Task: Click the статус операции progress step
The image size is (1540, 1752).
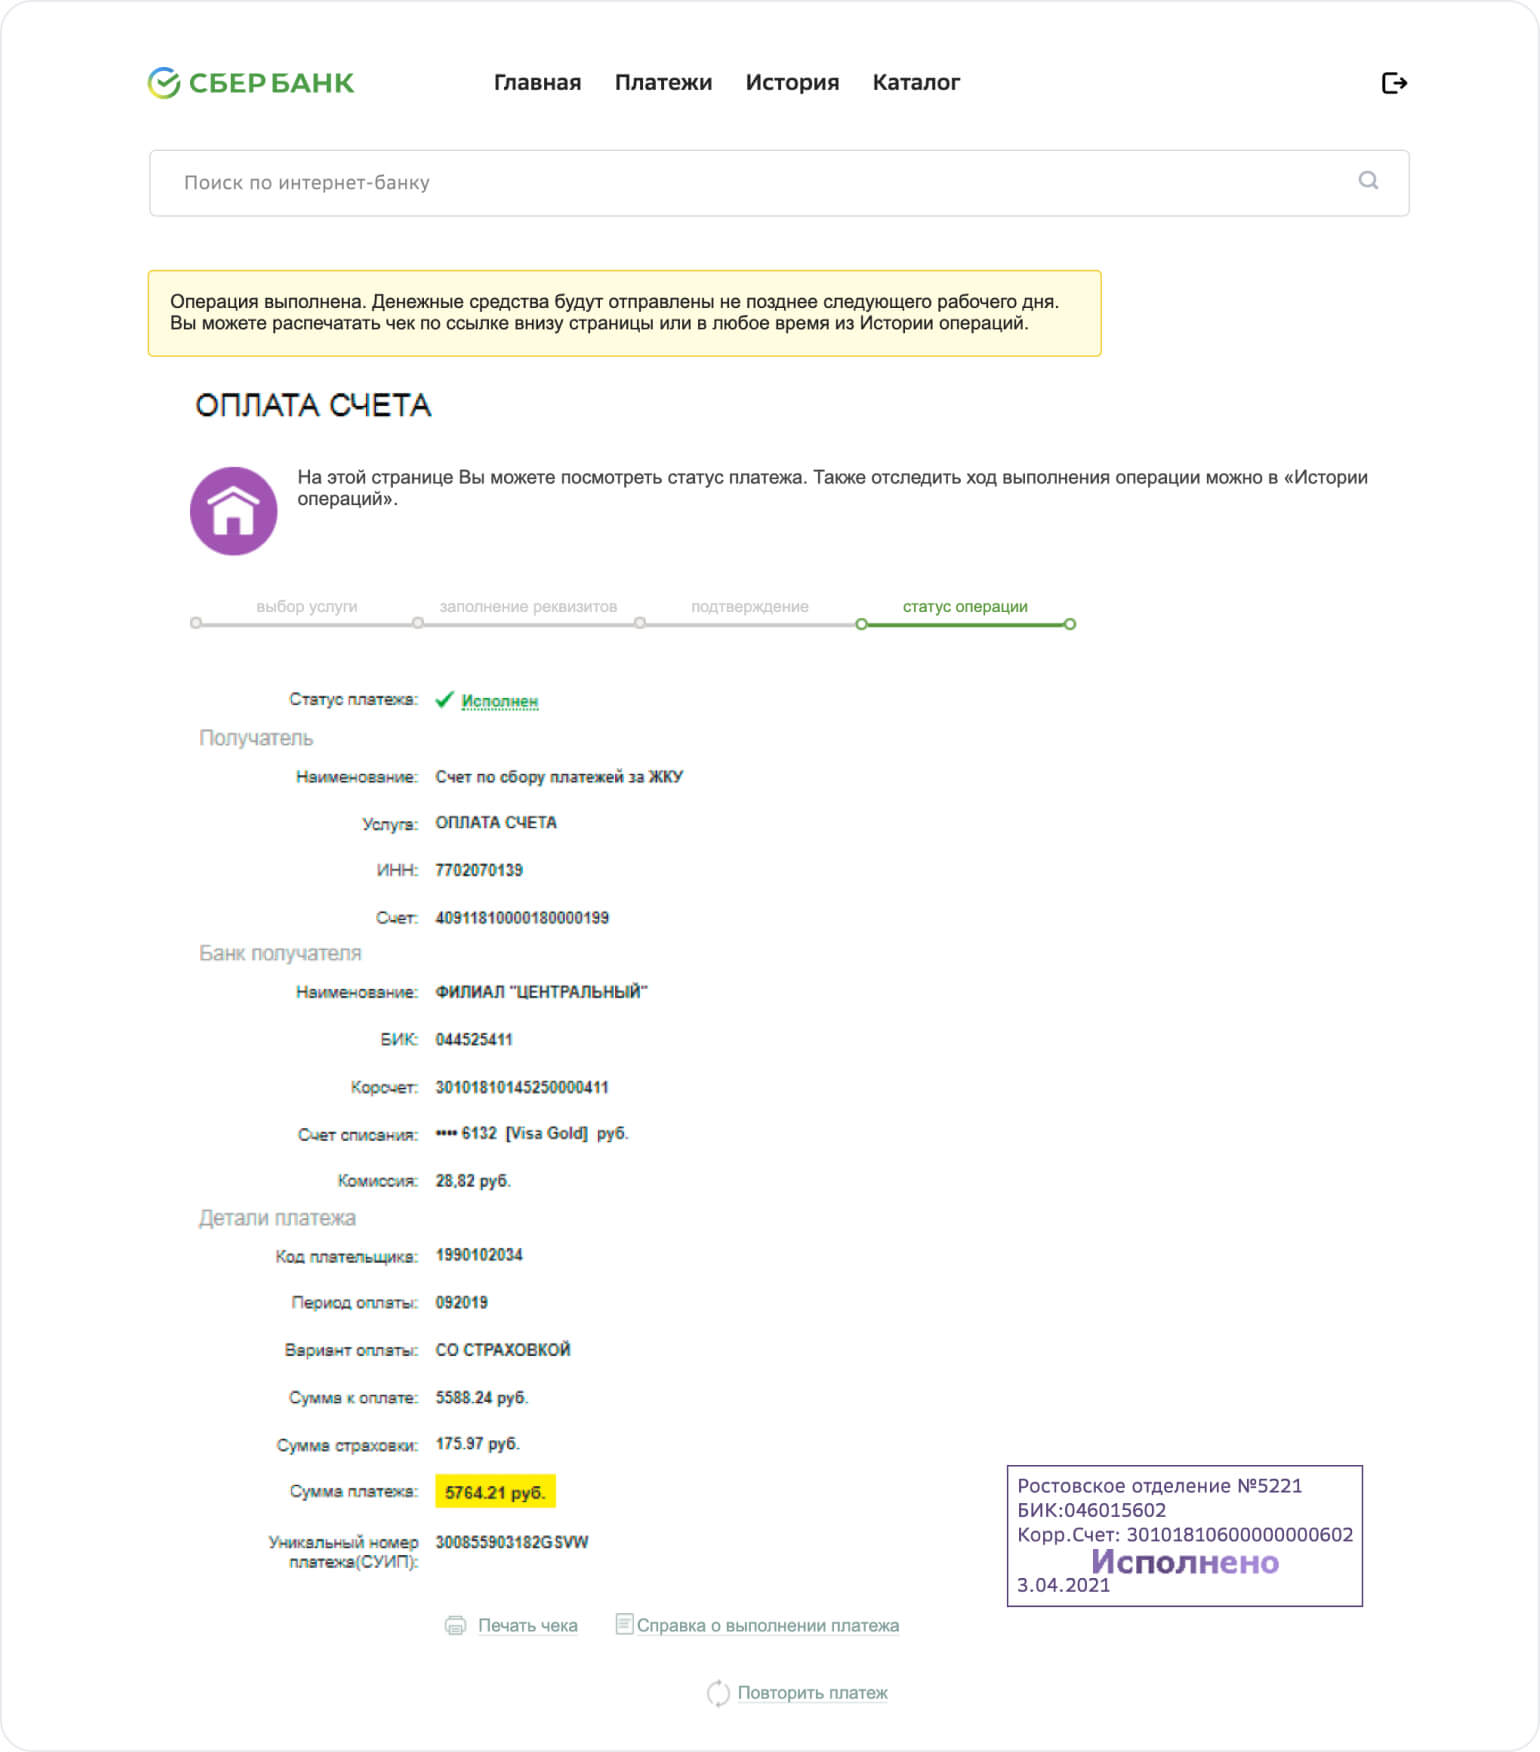Action: [964, 607]
